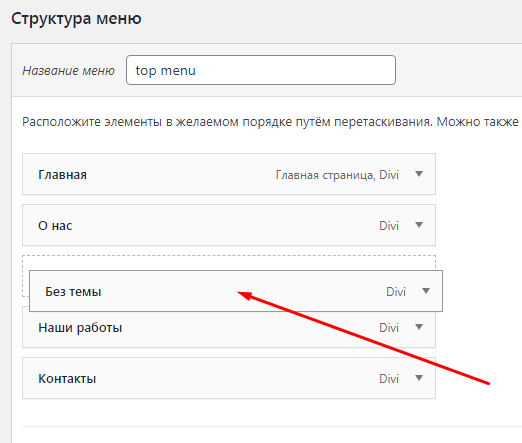Click the Divi label on О нас item
522x443 pixels.
pos(389,226)
